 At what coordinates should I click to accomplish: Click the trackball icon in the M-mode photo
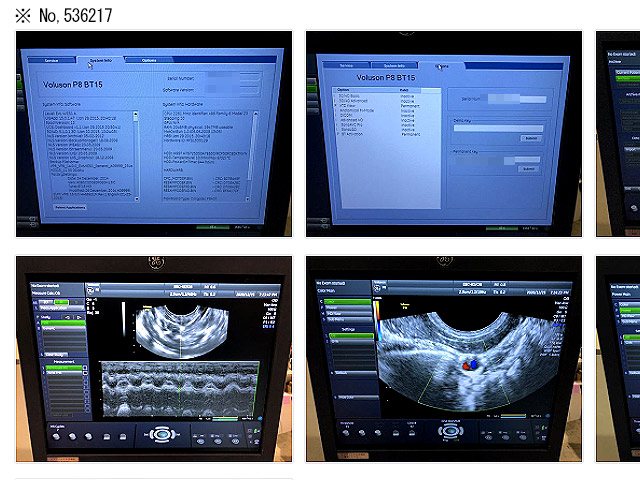(x=162, y=434)
